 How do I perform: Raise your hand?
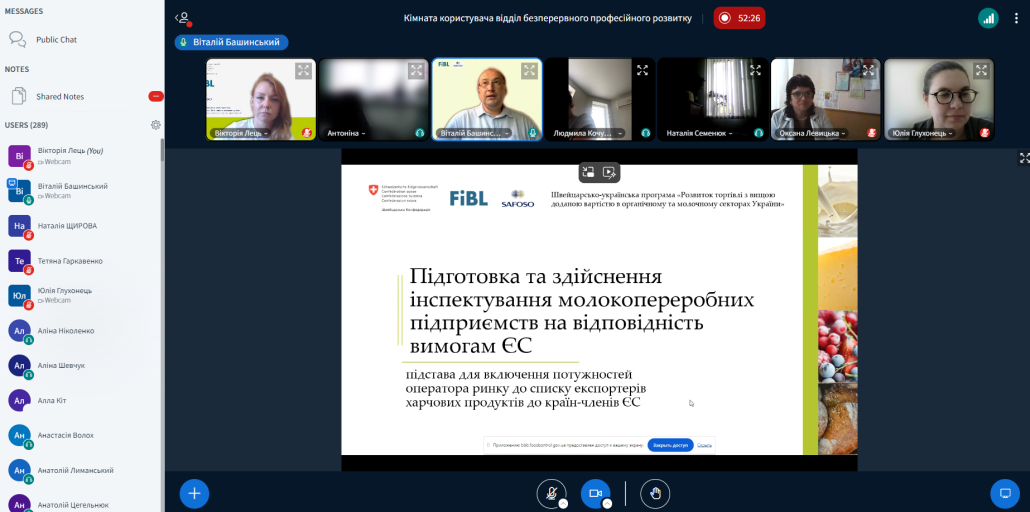(655, 493)
